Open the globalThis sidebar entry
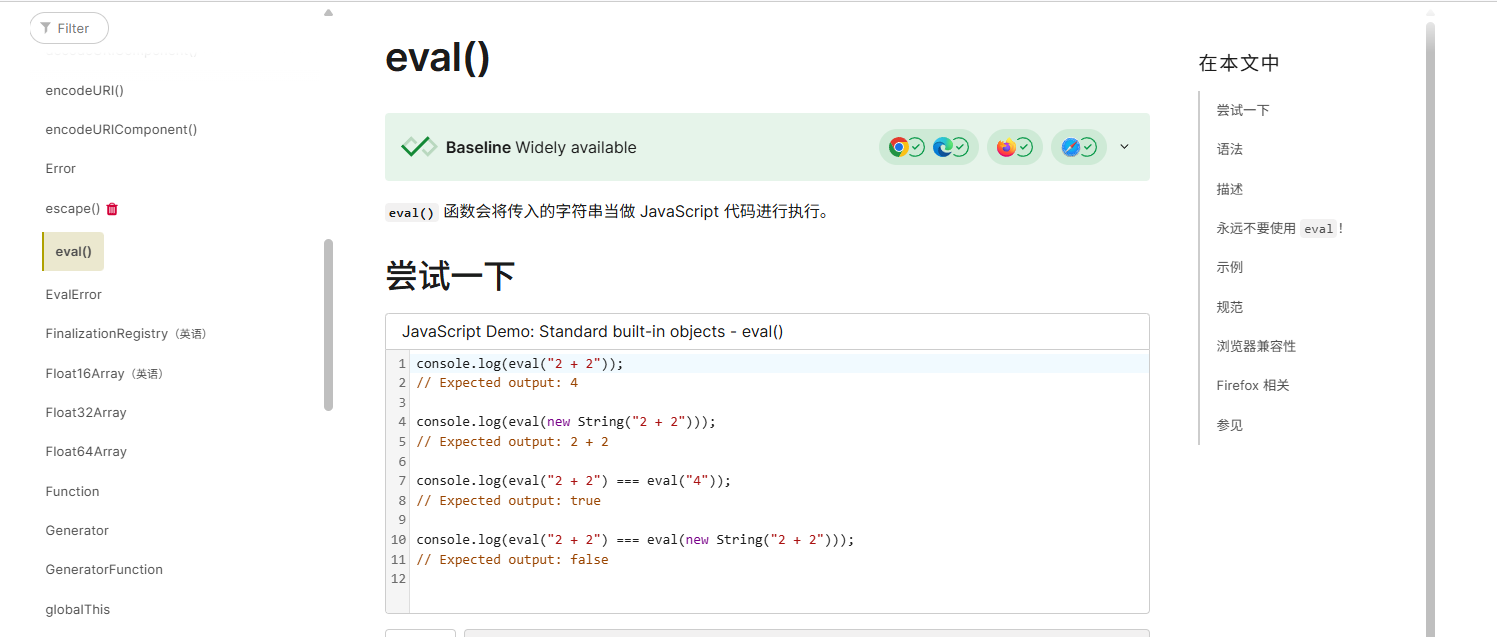 click(x=78, y=609)
